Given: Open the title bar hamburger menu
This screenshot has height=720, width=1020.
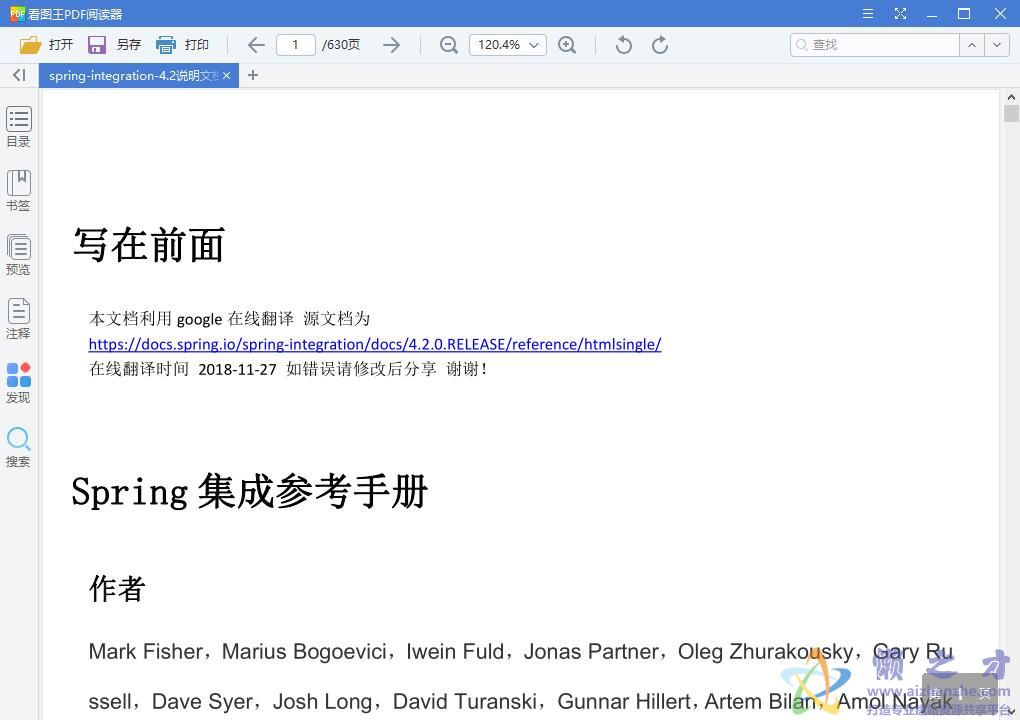Looking at the screenshot, I should click(867, 14).
